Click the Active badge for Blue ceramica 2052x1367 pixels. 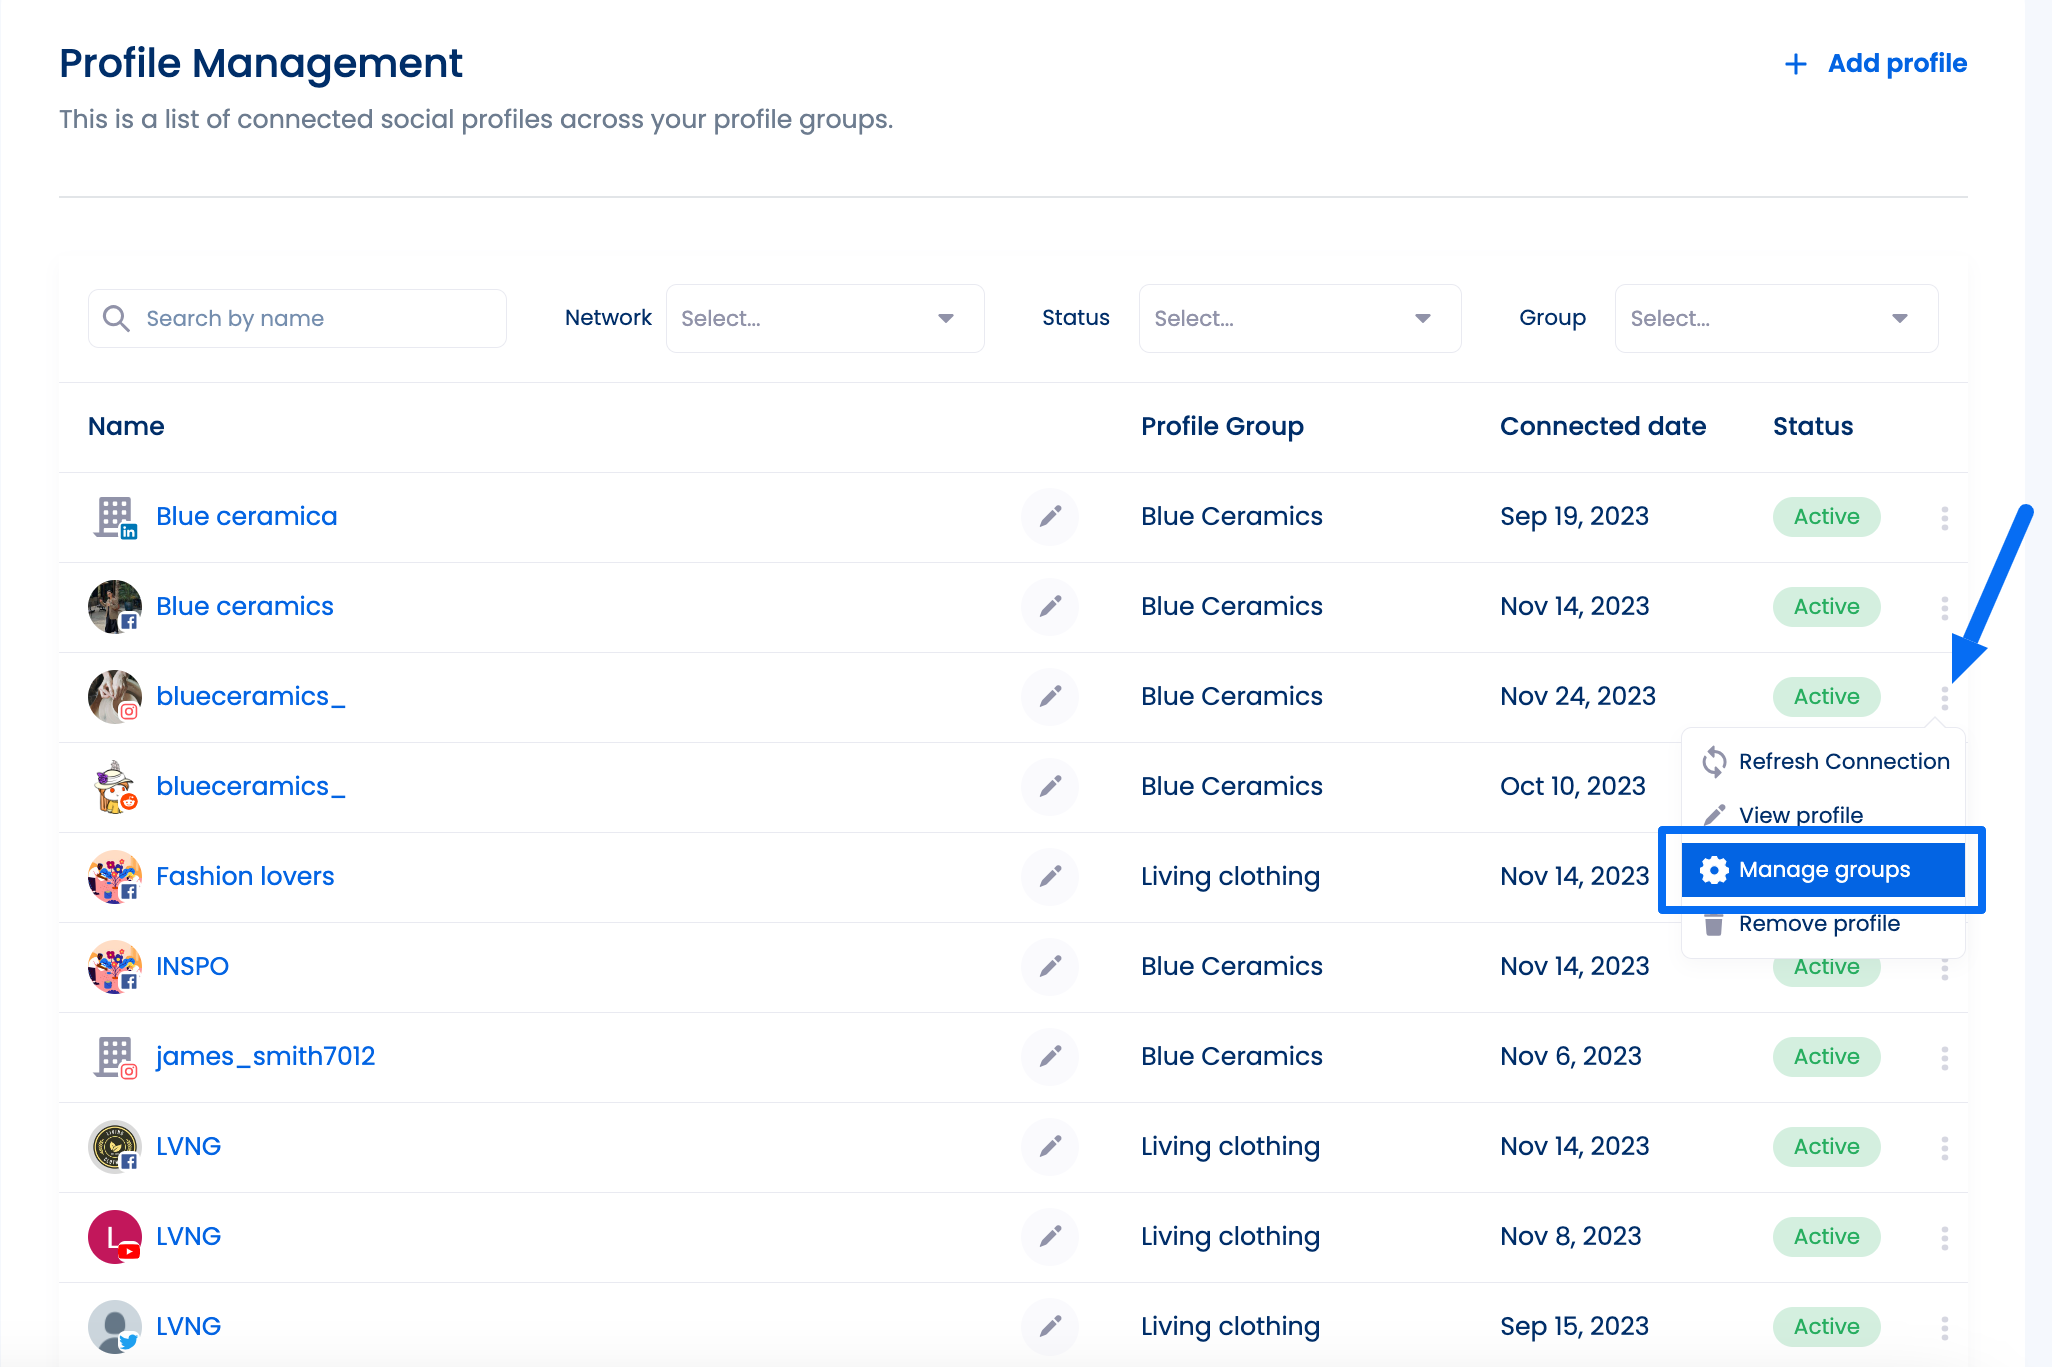click(x=1826, y=516)
